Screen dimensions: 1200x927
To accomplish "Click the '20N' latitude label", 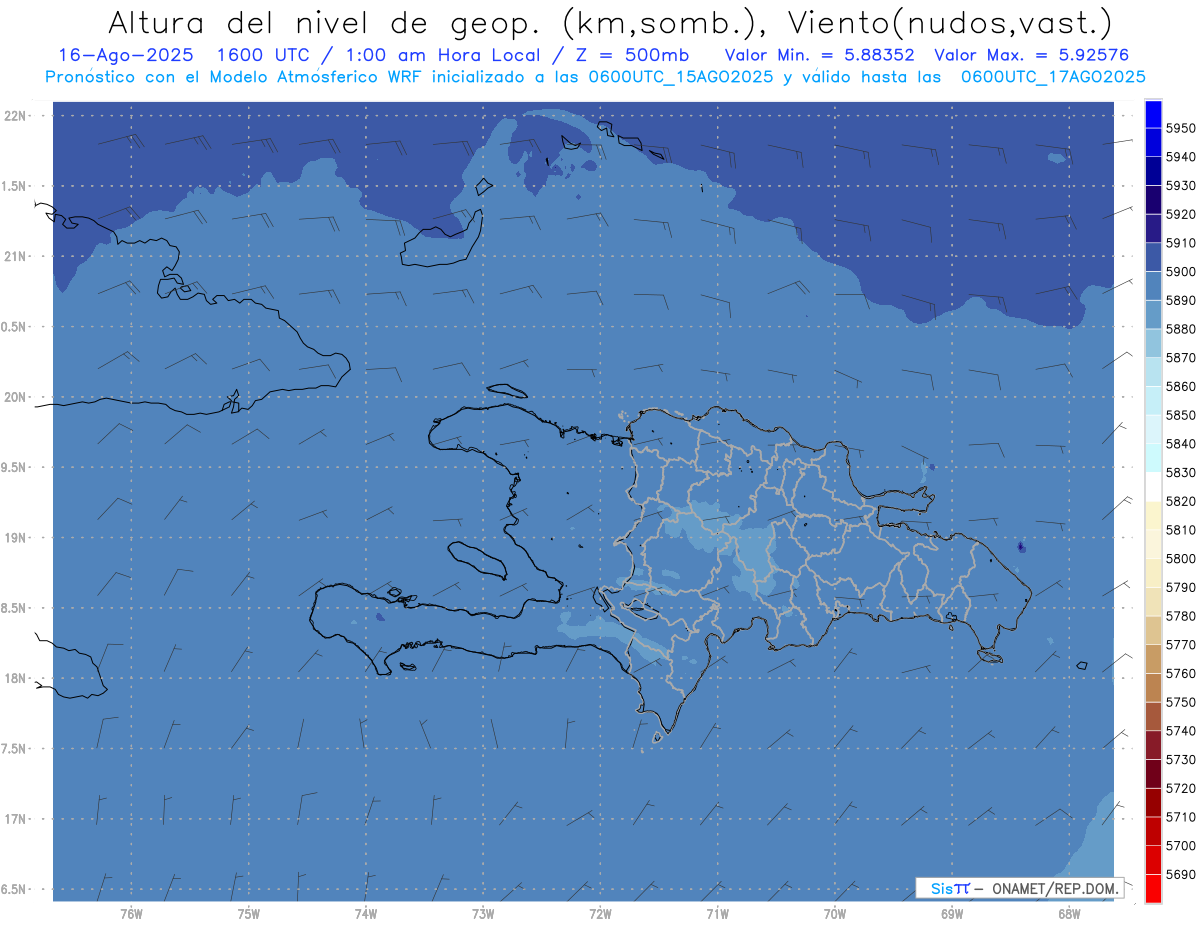I will (x=15, y=397).
